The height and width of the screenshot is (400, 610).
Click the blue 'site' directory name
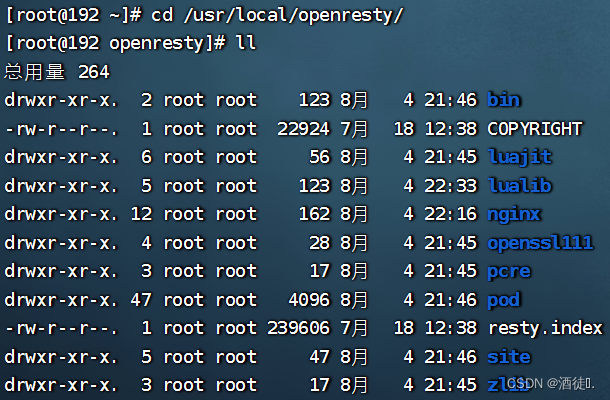[x=509, y=357]
